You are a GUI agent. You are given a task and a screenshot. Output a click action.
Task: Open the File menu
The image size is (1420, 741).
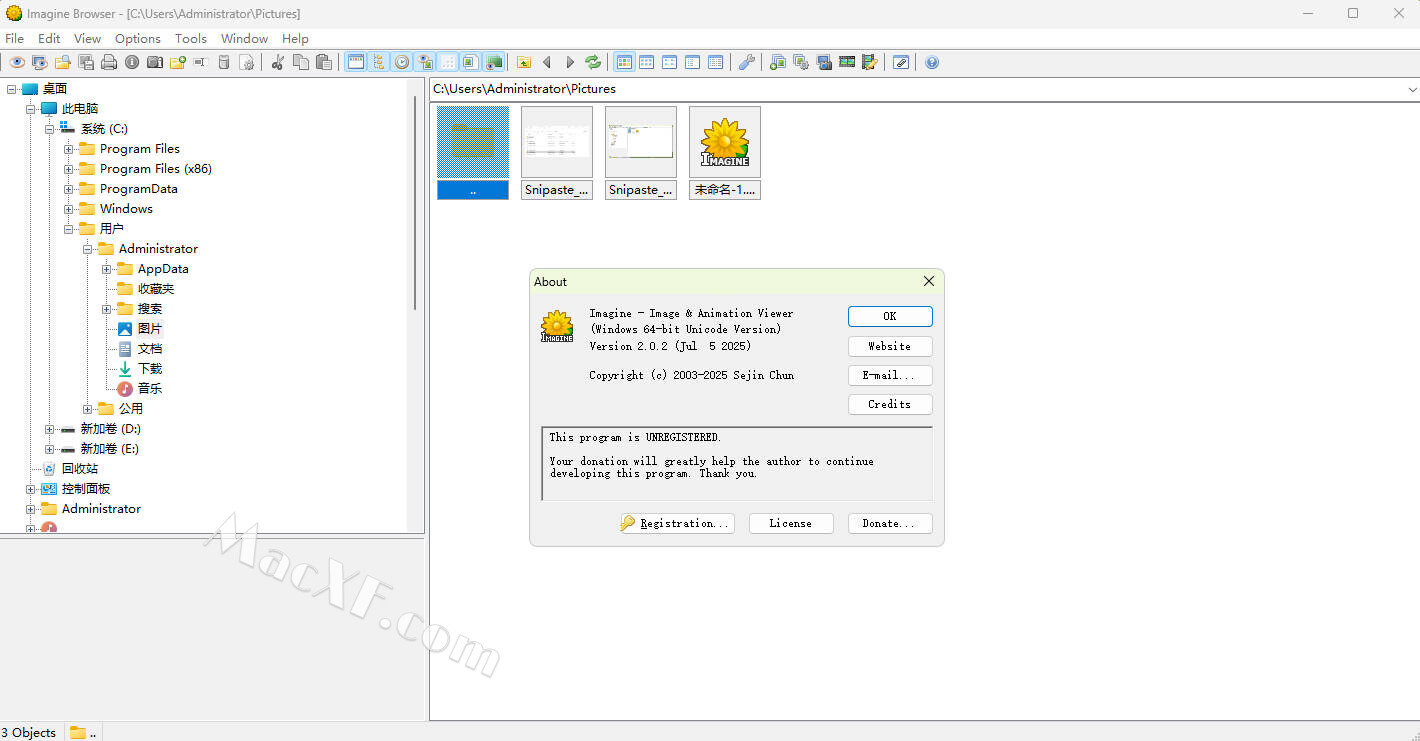click(15, 38)
